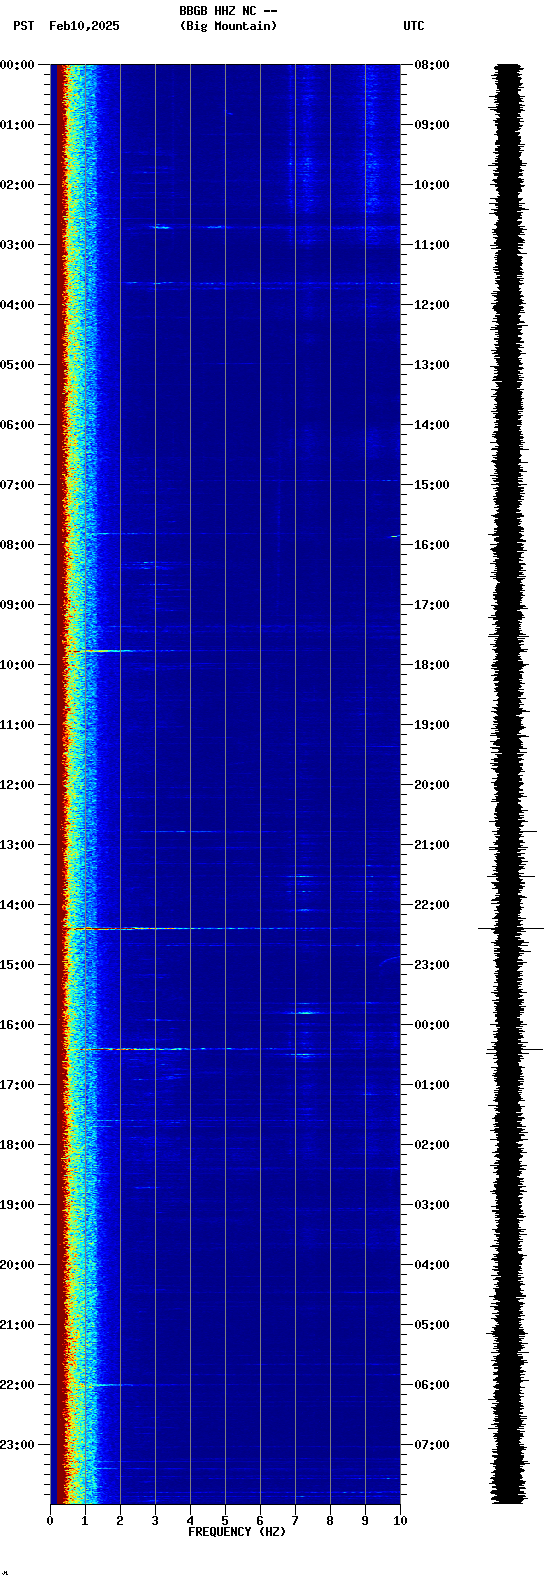Click the 18:00 PST time label
Image resolution: width=552 pixels, height=1584 pixels.
tap(17, 1145)
